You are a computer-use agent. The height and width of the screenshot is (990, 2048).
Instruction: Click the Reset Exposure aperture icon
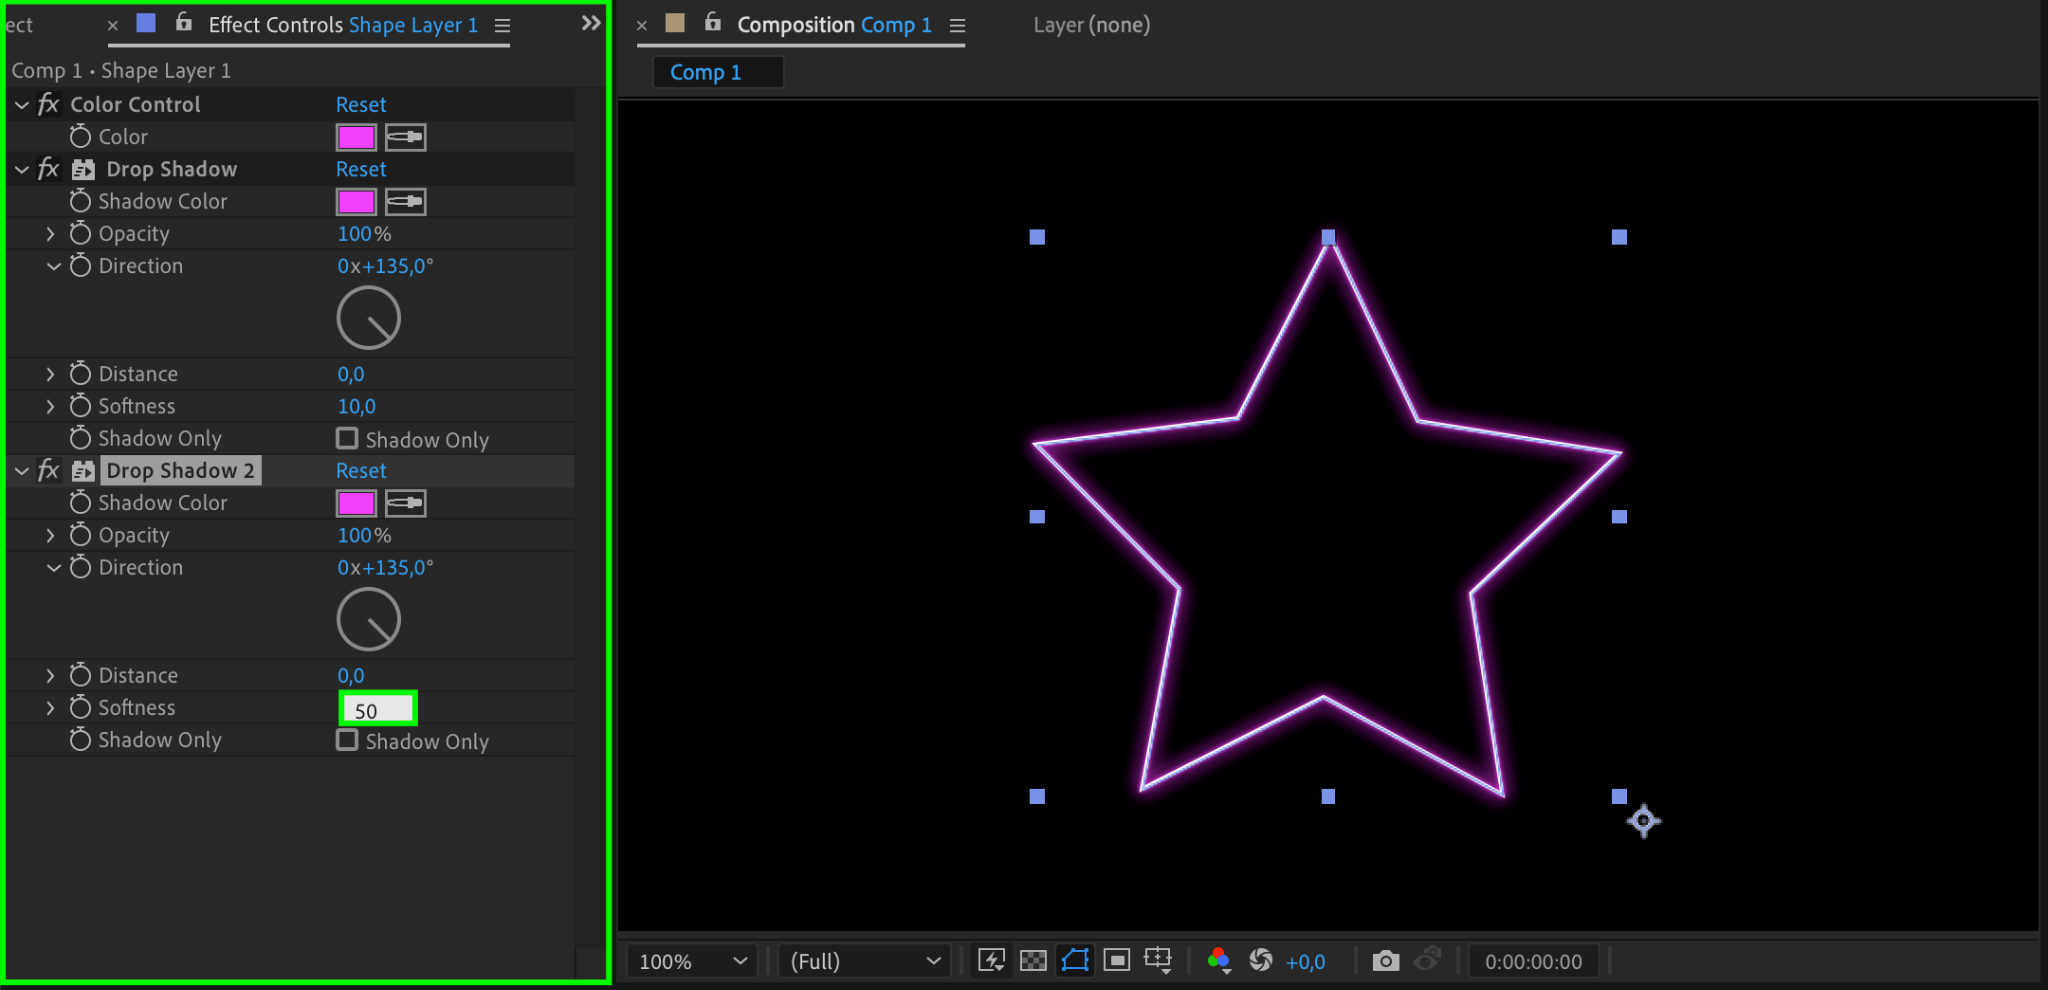click(x=1261, y=961)
